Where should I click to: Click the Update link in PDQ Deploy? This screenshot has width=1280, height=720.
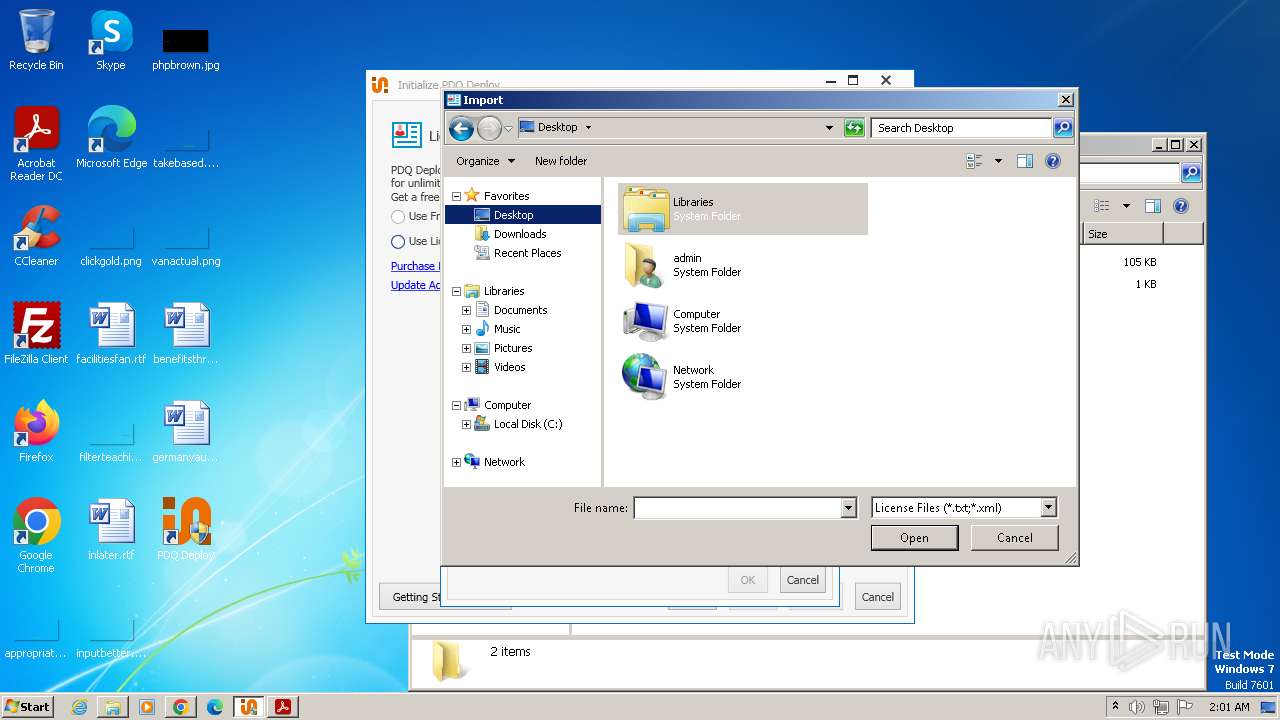(x=415, y=285)
